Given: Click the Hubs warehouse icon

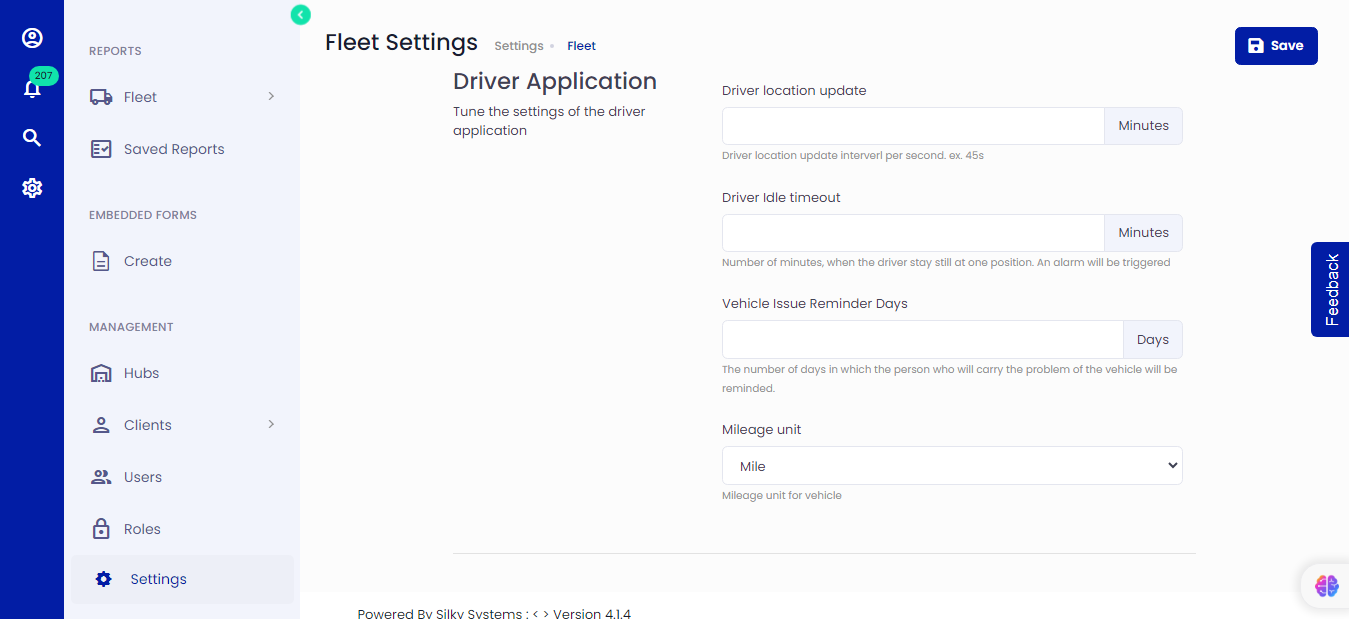Looking at the screenshot, I should point(101,373).
